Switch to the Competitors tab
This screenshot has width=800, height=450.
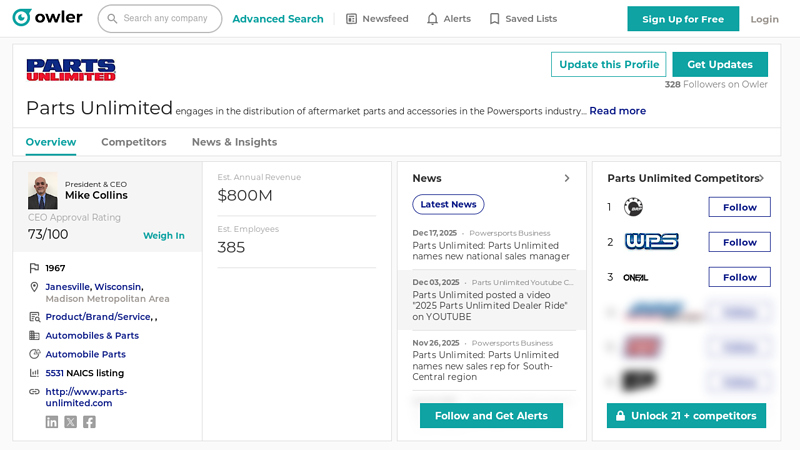click(134, 142)
